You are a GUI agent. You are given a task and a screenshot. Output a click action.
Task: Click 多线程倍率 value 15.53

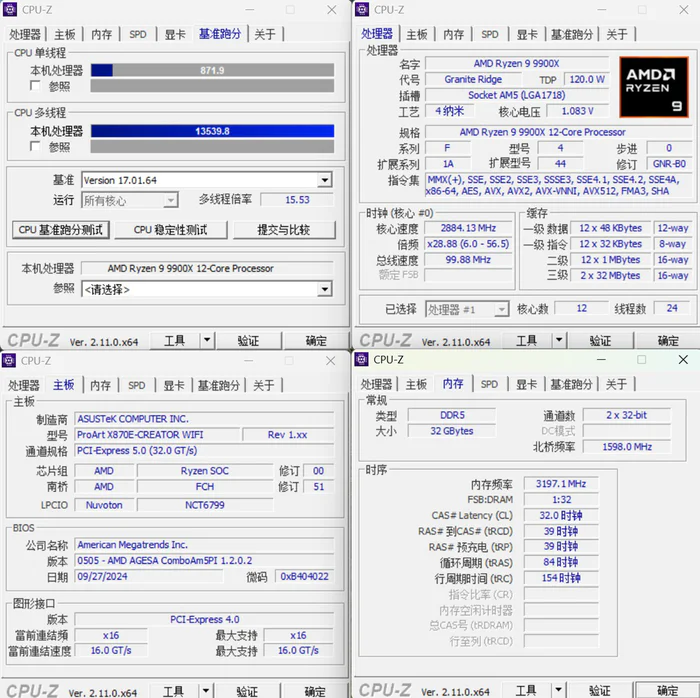point(297,199)
